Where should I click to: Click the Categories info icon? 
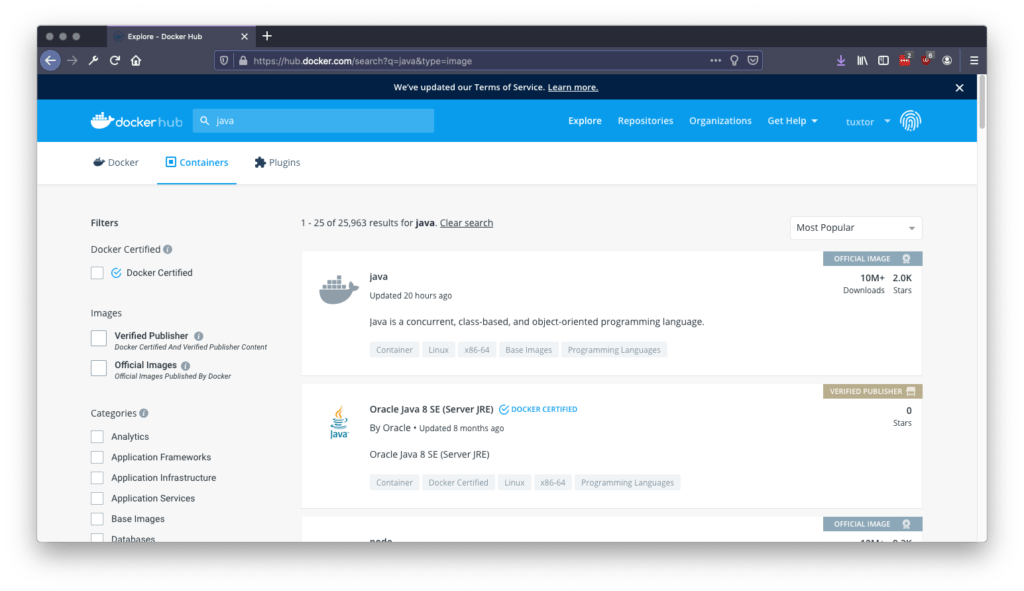tap(144, 413)
